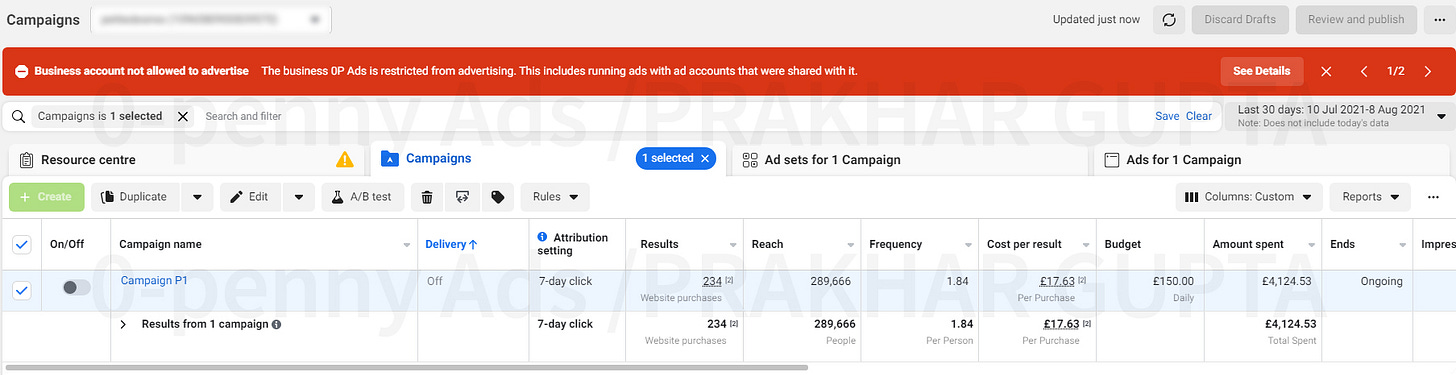Open Reach column options arrow
1456x375 pixels.
click(850, 245)
